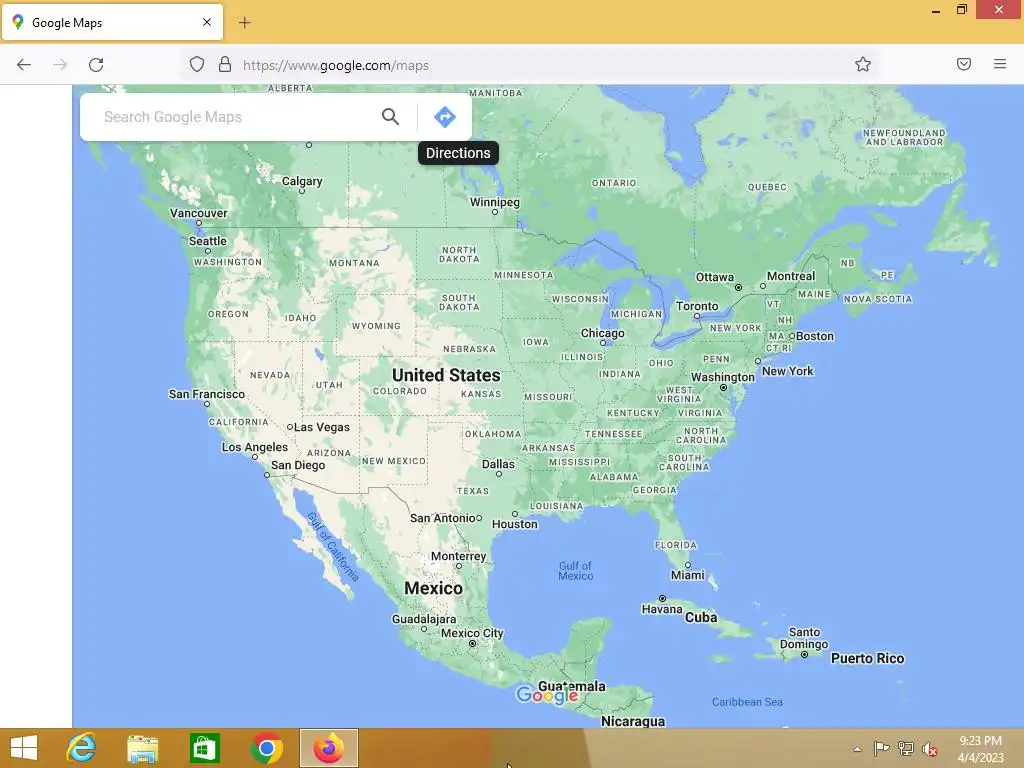Click the New York city label
Image resolution: width=1024 pixels, height=768 pixels.
788,371
